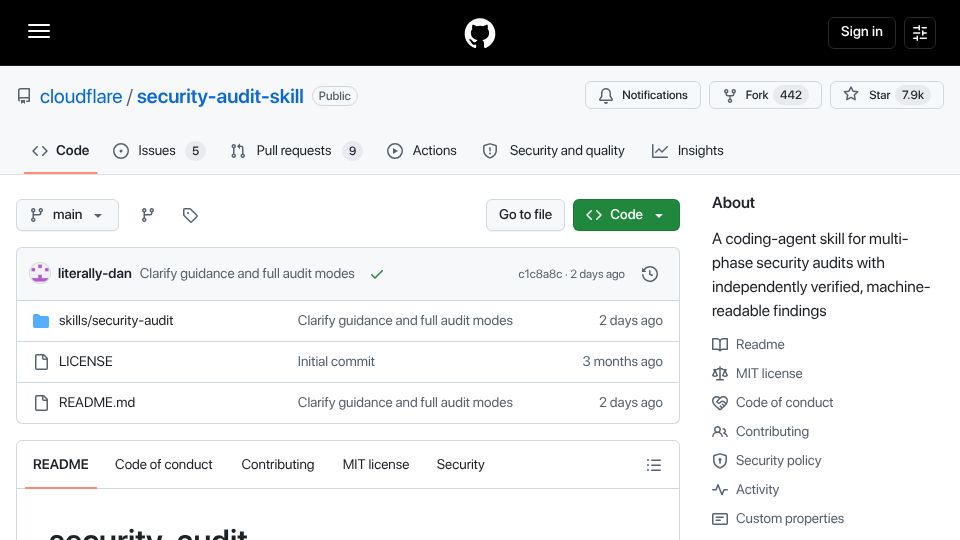Show commit check status via green checkmark

pyautogui.click(x=377, y=274)
